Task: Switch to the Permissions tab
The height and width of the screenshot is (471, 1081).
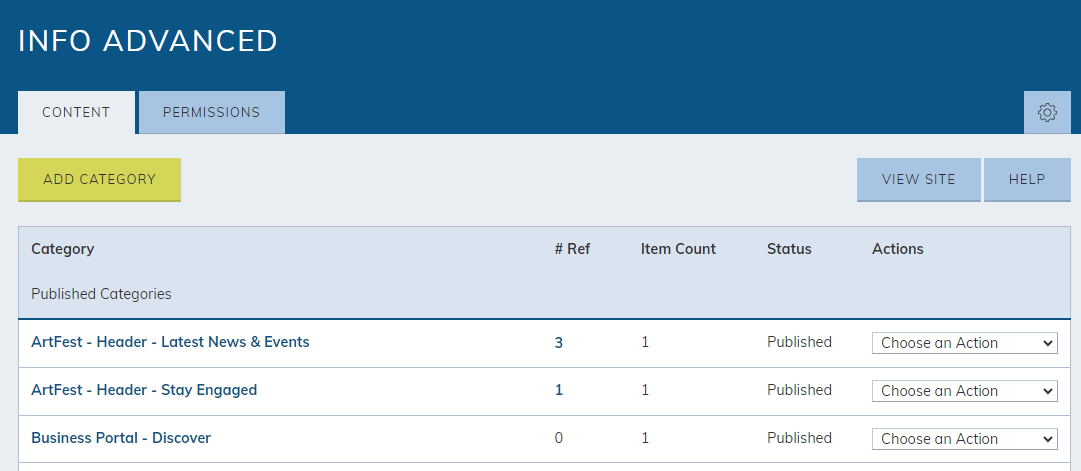Action: point(212,112)
